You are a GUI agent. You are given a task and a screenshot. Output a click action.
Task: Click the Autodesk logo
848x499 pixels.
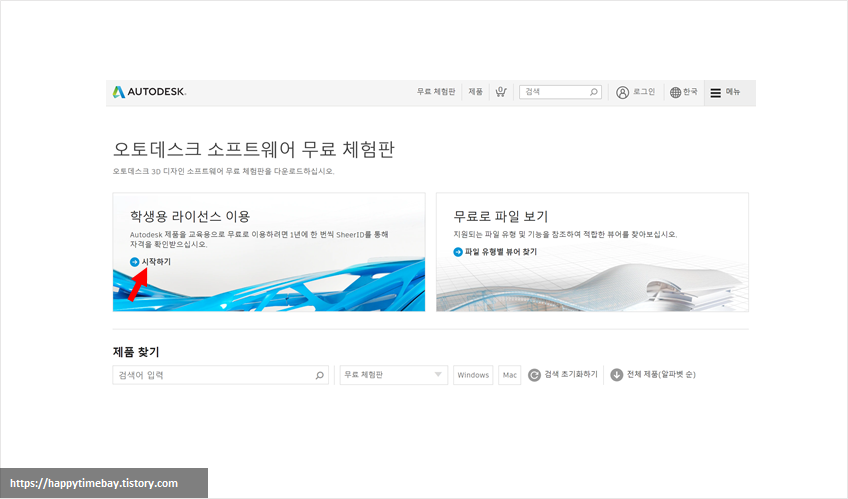[149, 92]
